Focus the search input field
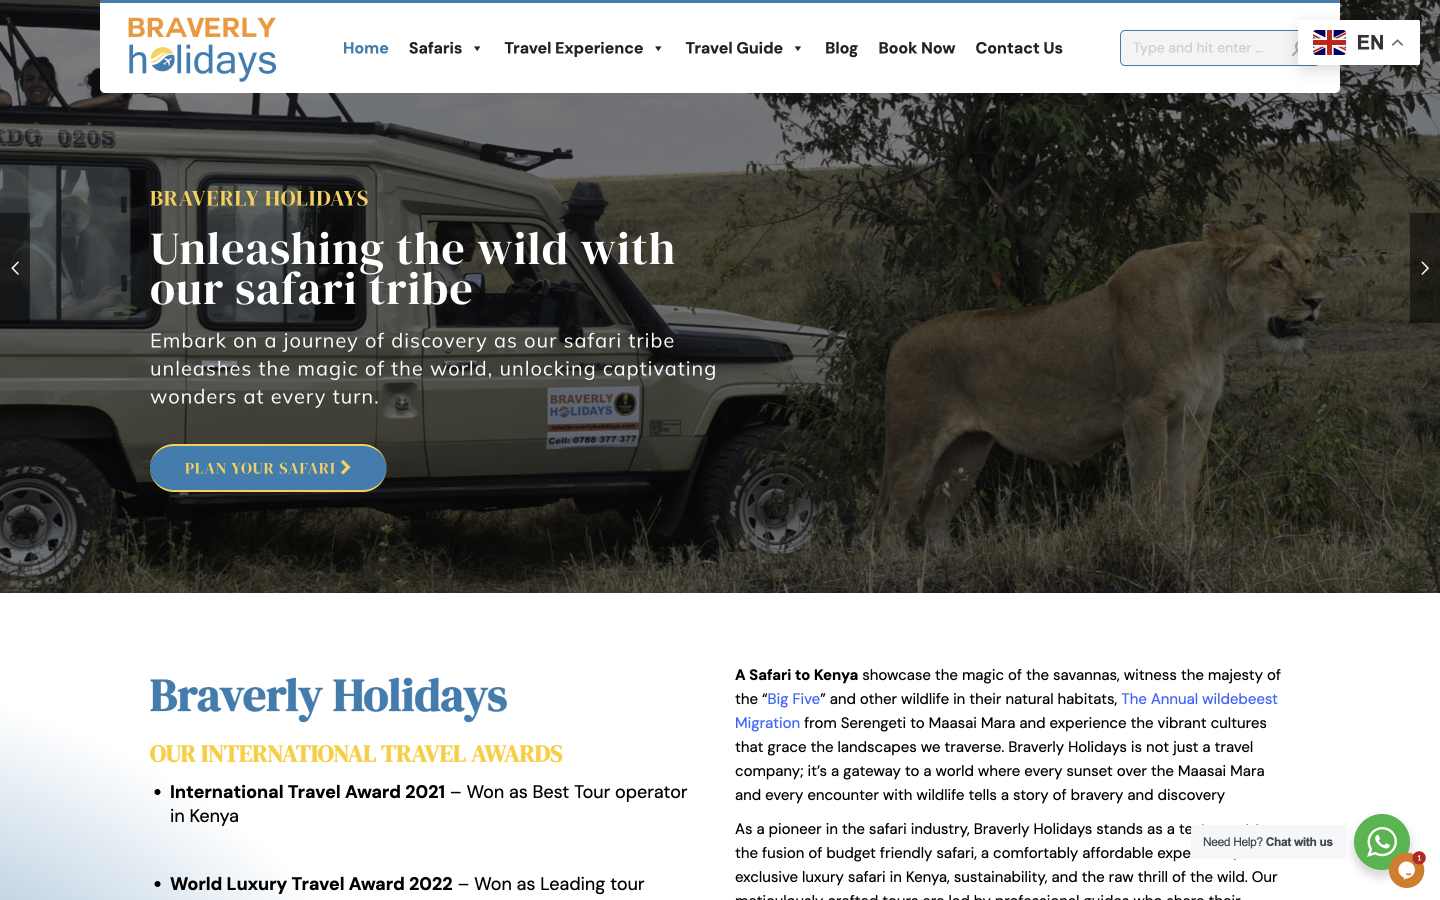 1203,48
